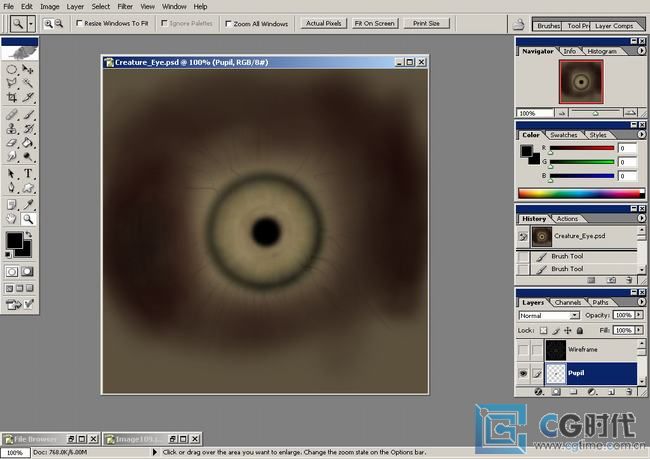This screenshot has width=650, height=459.
Task: Enable Zoom All Windows checkbox
Action: point(228,24)
